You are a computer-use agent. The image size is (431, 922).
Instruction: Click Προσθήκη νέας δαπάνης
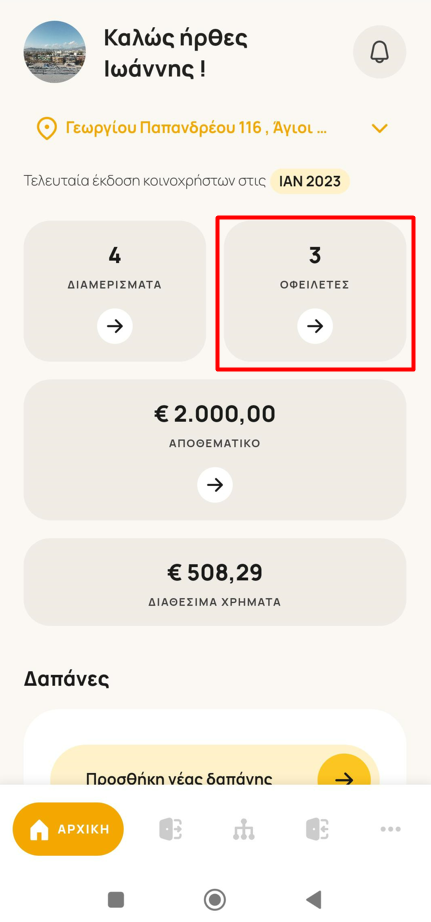pos(179,779)
